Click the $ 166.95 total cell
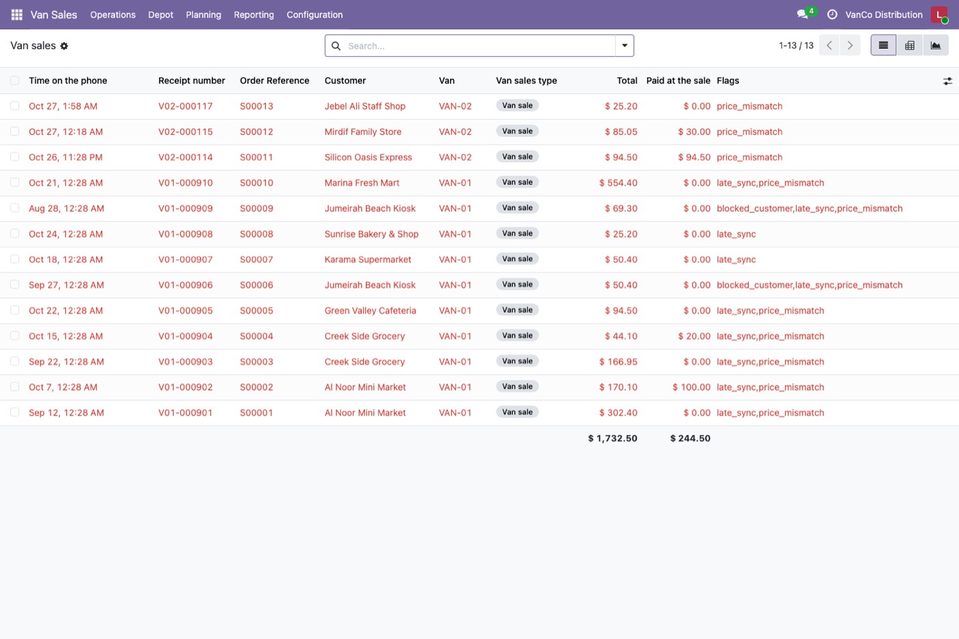 click(x=618, y=362)
